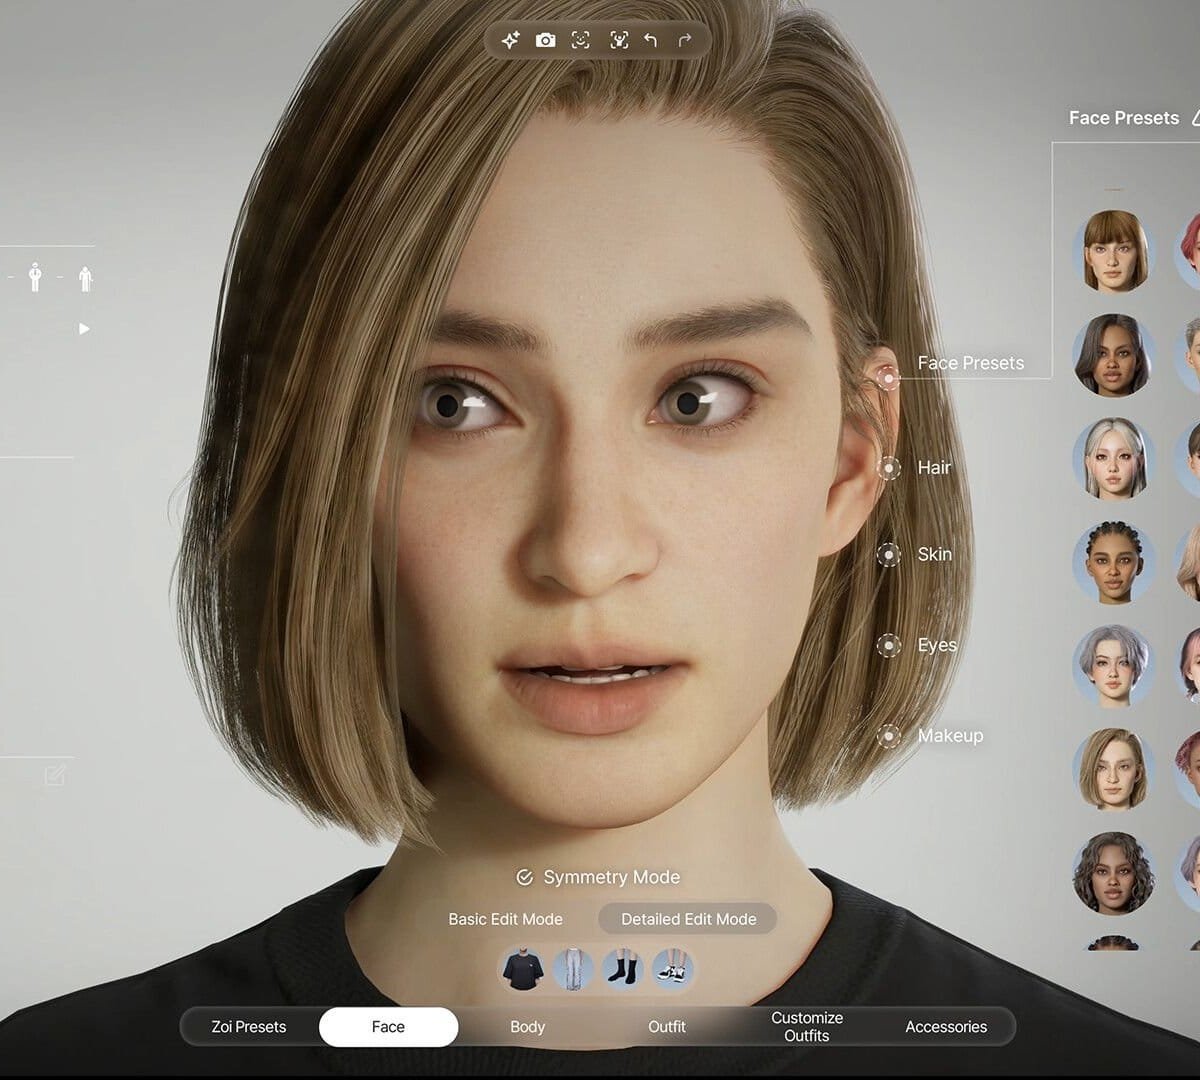Click the face capture icon
The image size is (1200, 1080).
tap(580, 40)
